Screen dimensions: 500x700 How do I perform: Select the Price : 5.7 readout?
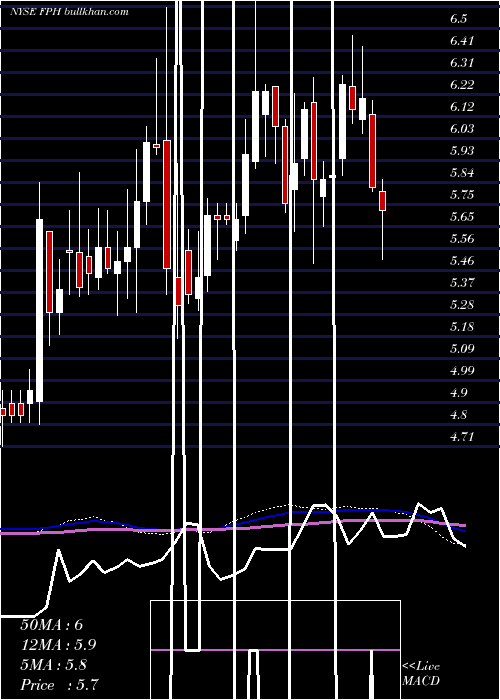(x=59, y=685)
